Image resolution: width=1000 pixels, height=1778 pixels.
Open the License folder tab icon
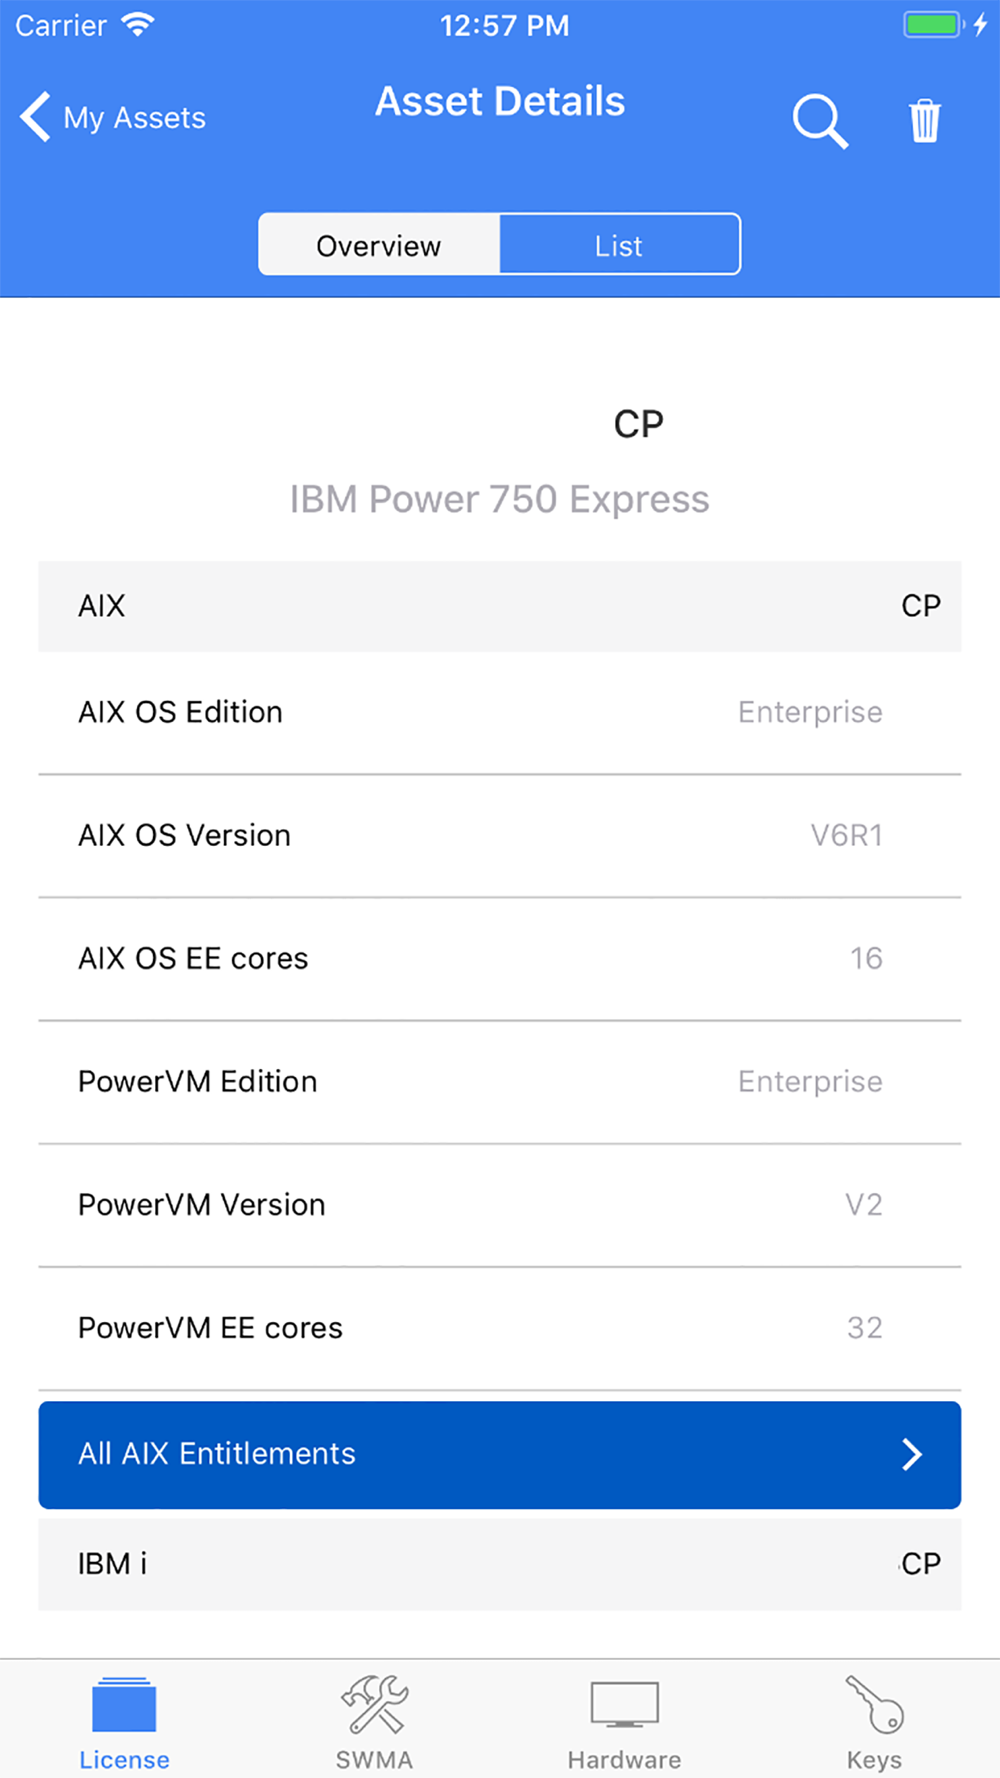click(124, 1704)
